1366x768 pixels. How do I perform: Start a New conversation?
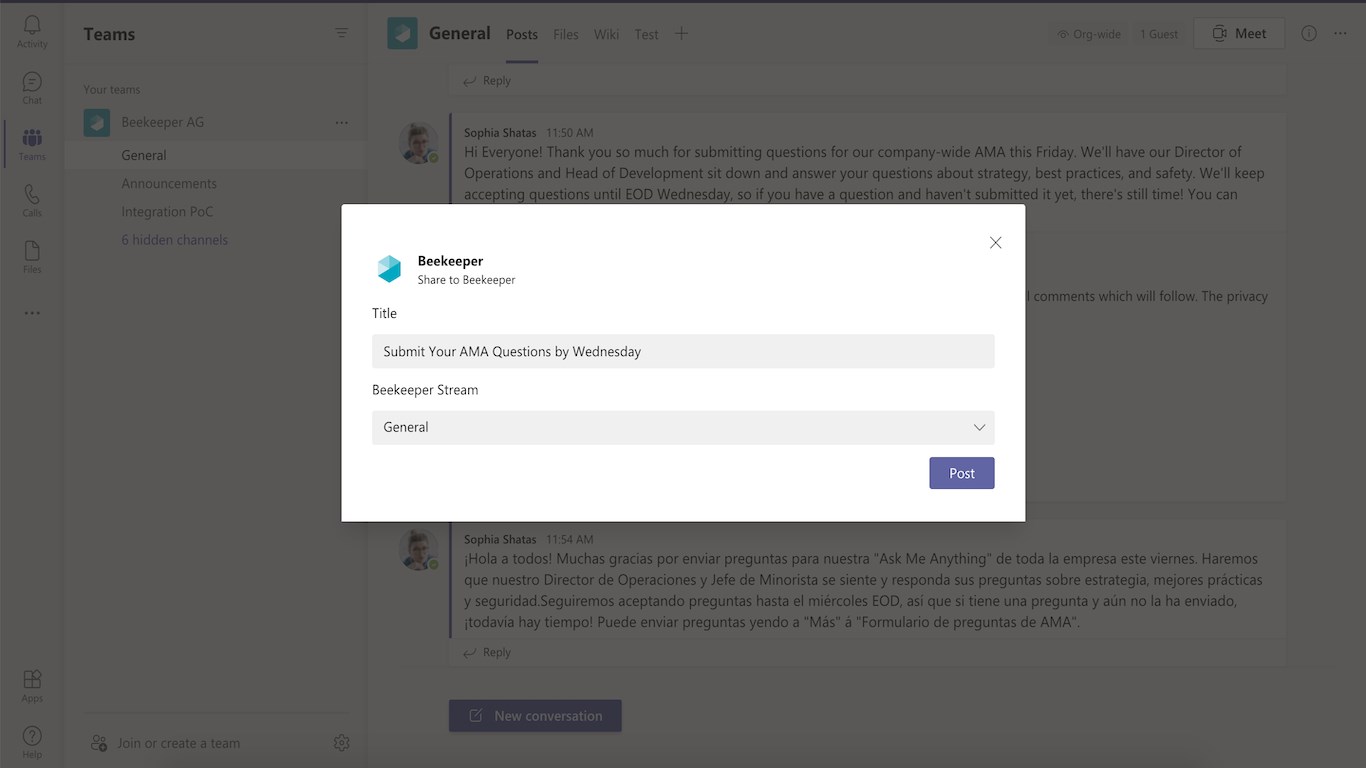tap(535, 715)
